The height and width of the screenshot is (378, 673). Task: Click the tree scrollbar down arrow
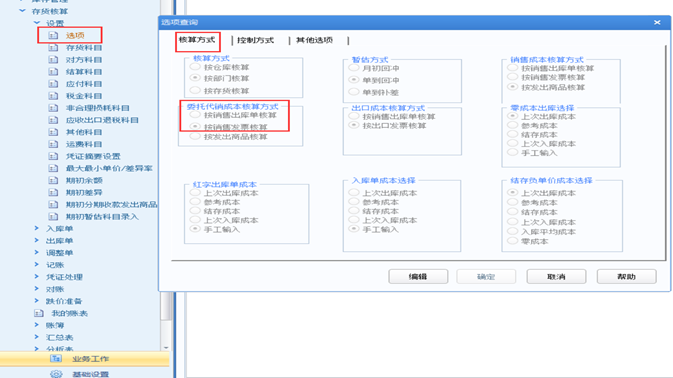point(166,348)
